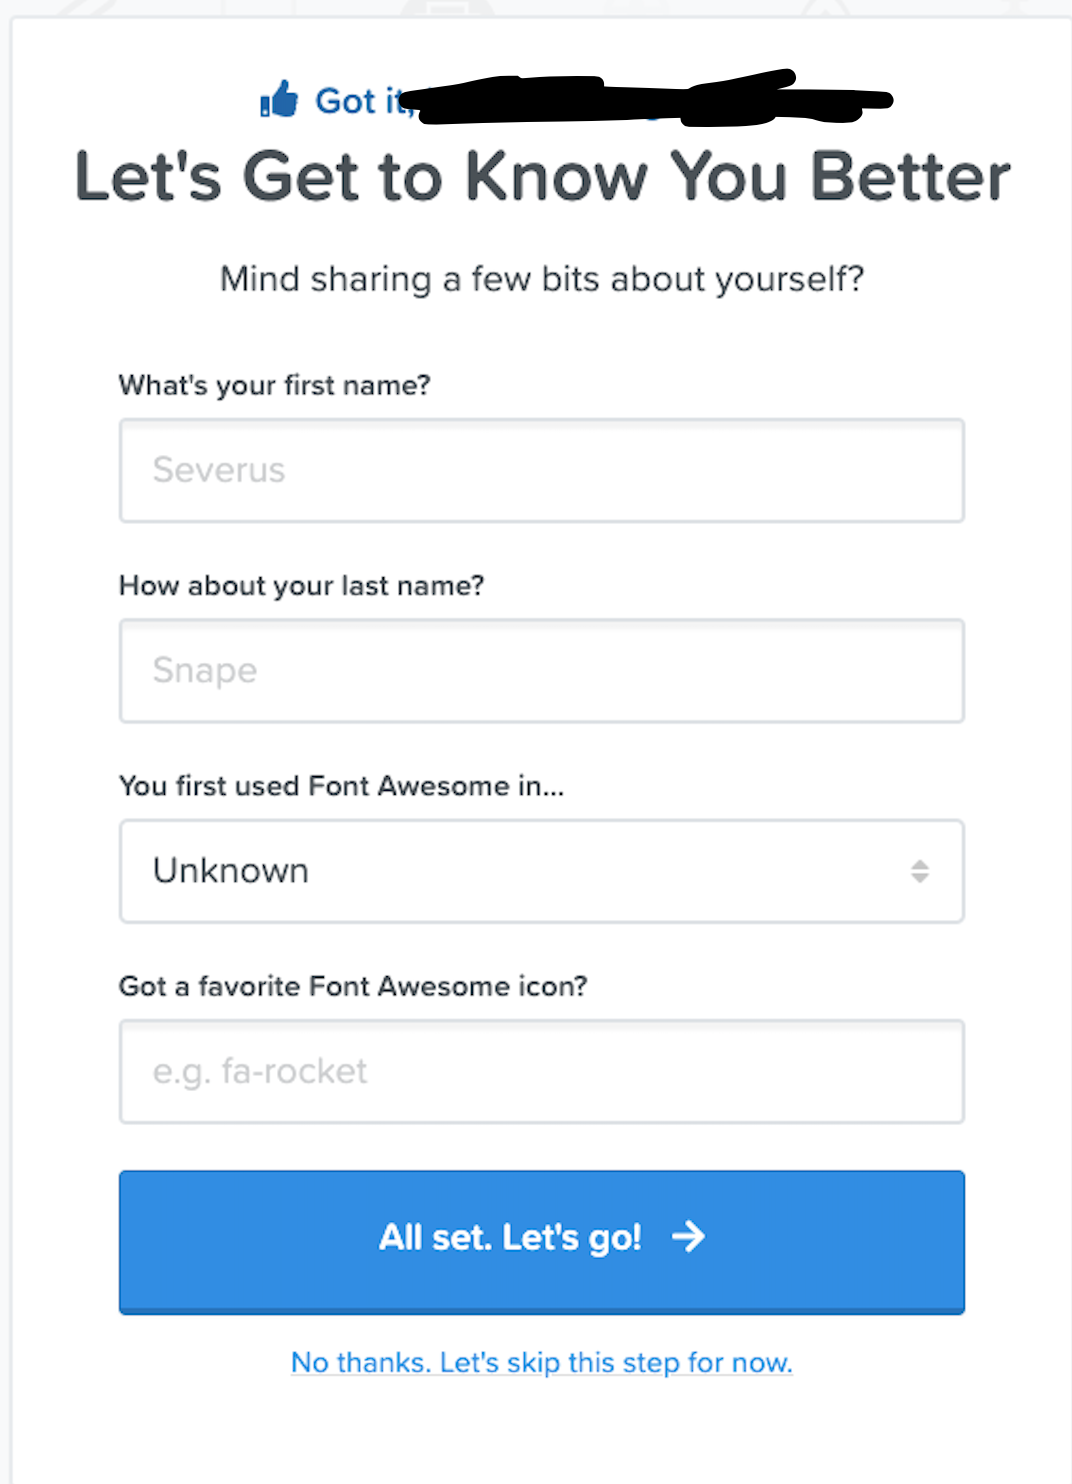Click the 'How about your last name?' label
The image size is (1072, 1484).
pos(301,585)
